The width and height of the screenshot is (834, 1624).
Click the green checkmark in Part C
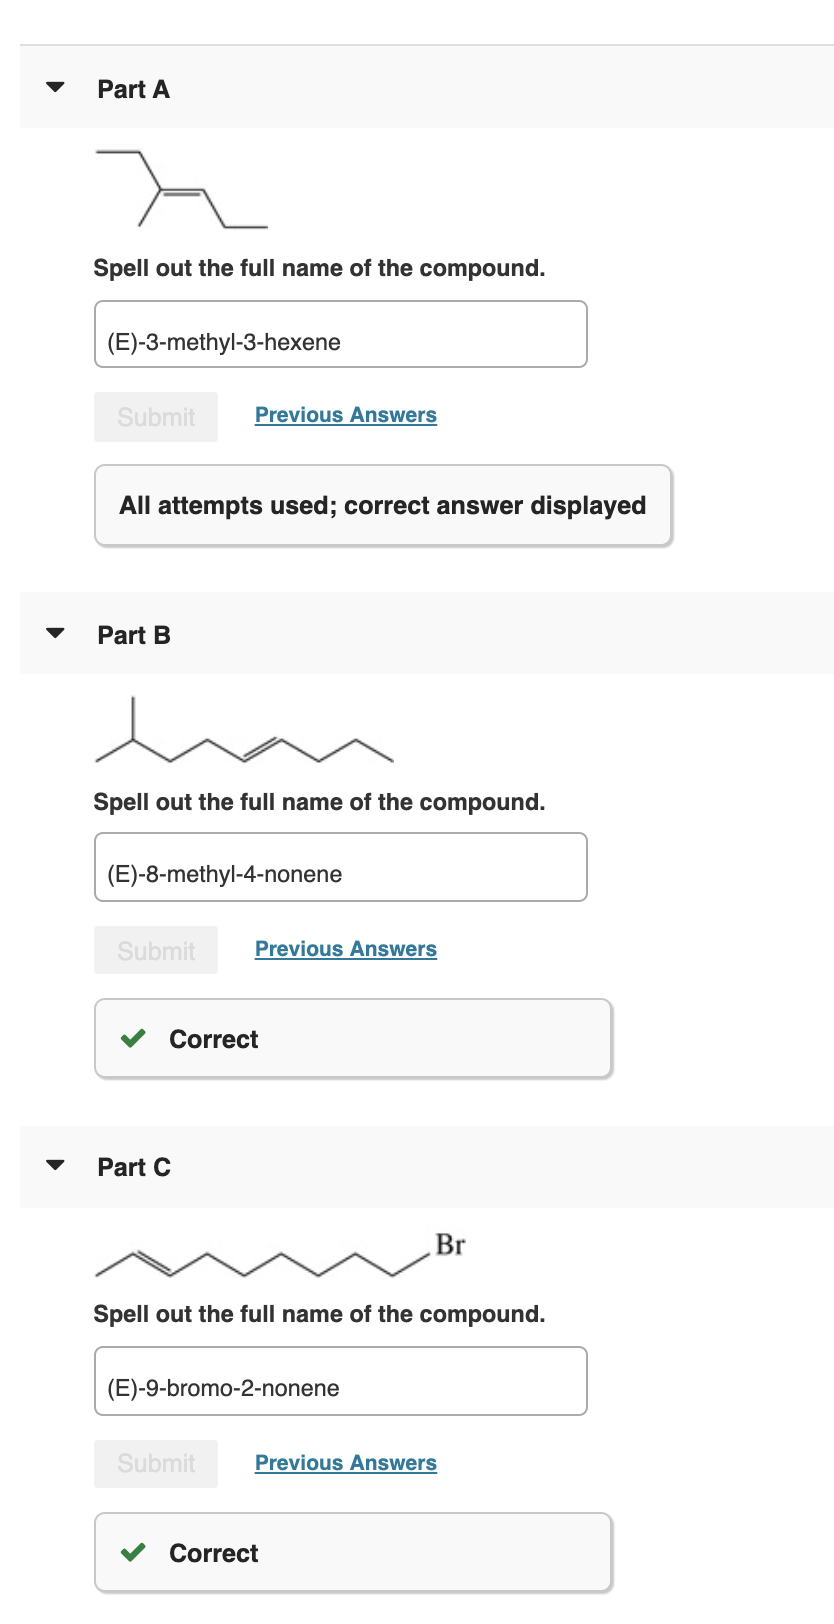point(133,1552)
